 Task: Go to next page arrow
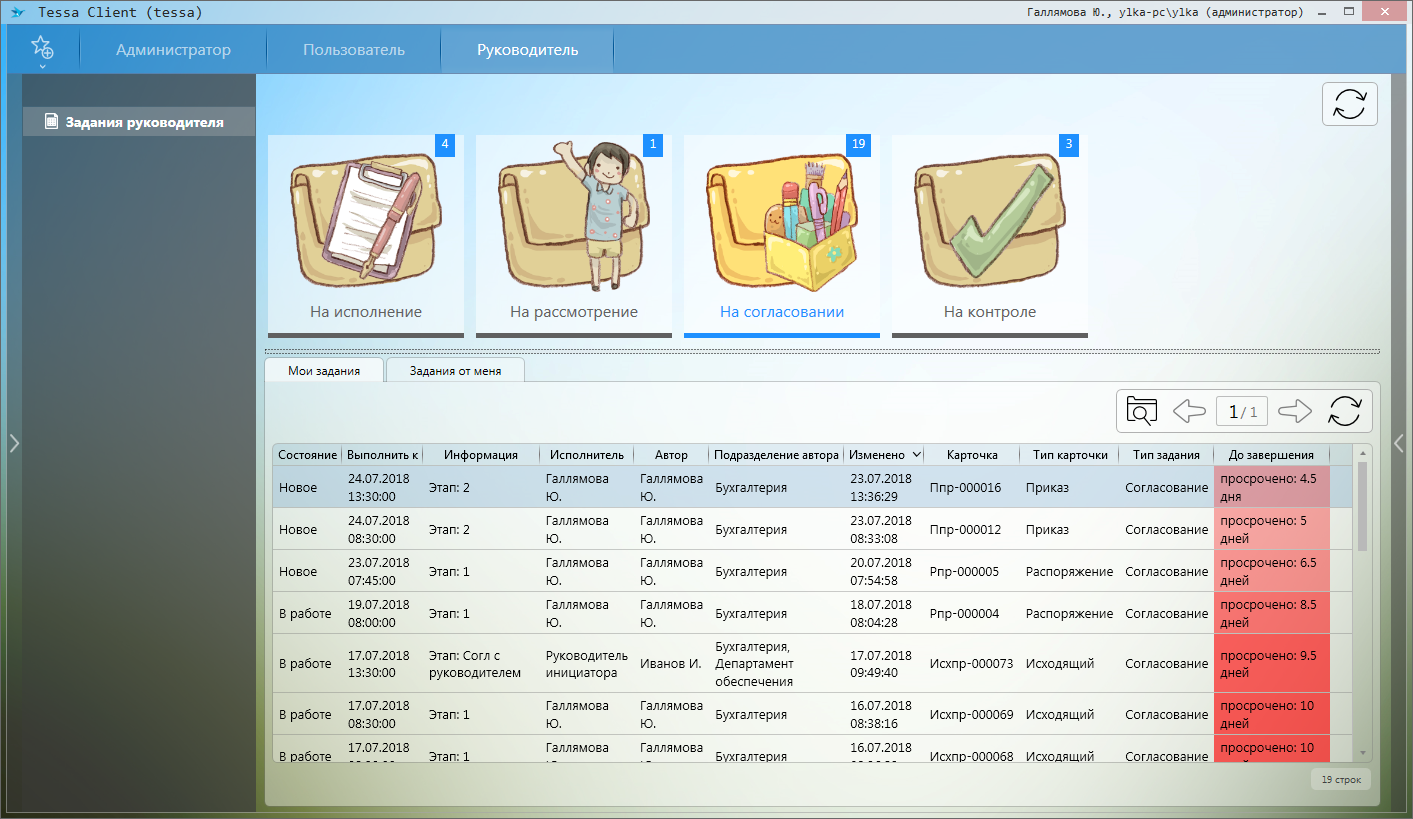tap(1295, 411)
